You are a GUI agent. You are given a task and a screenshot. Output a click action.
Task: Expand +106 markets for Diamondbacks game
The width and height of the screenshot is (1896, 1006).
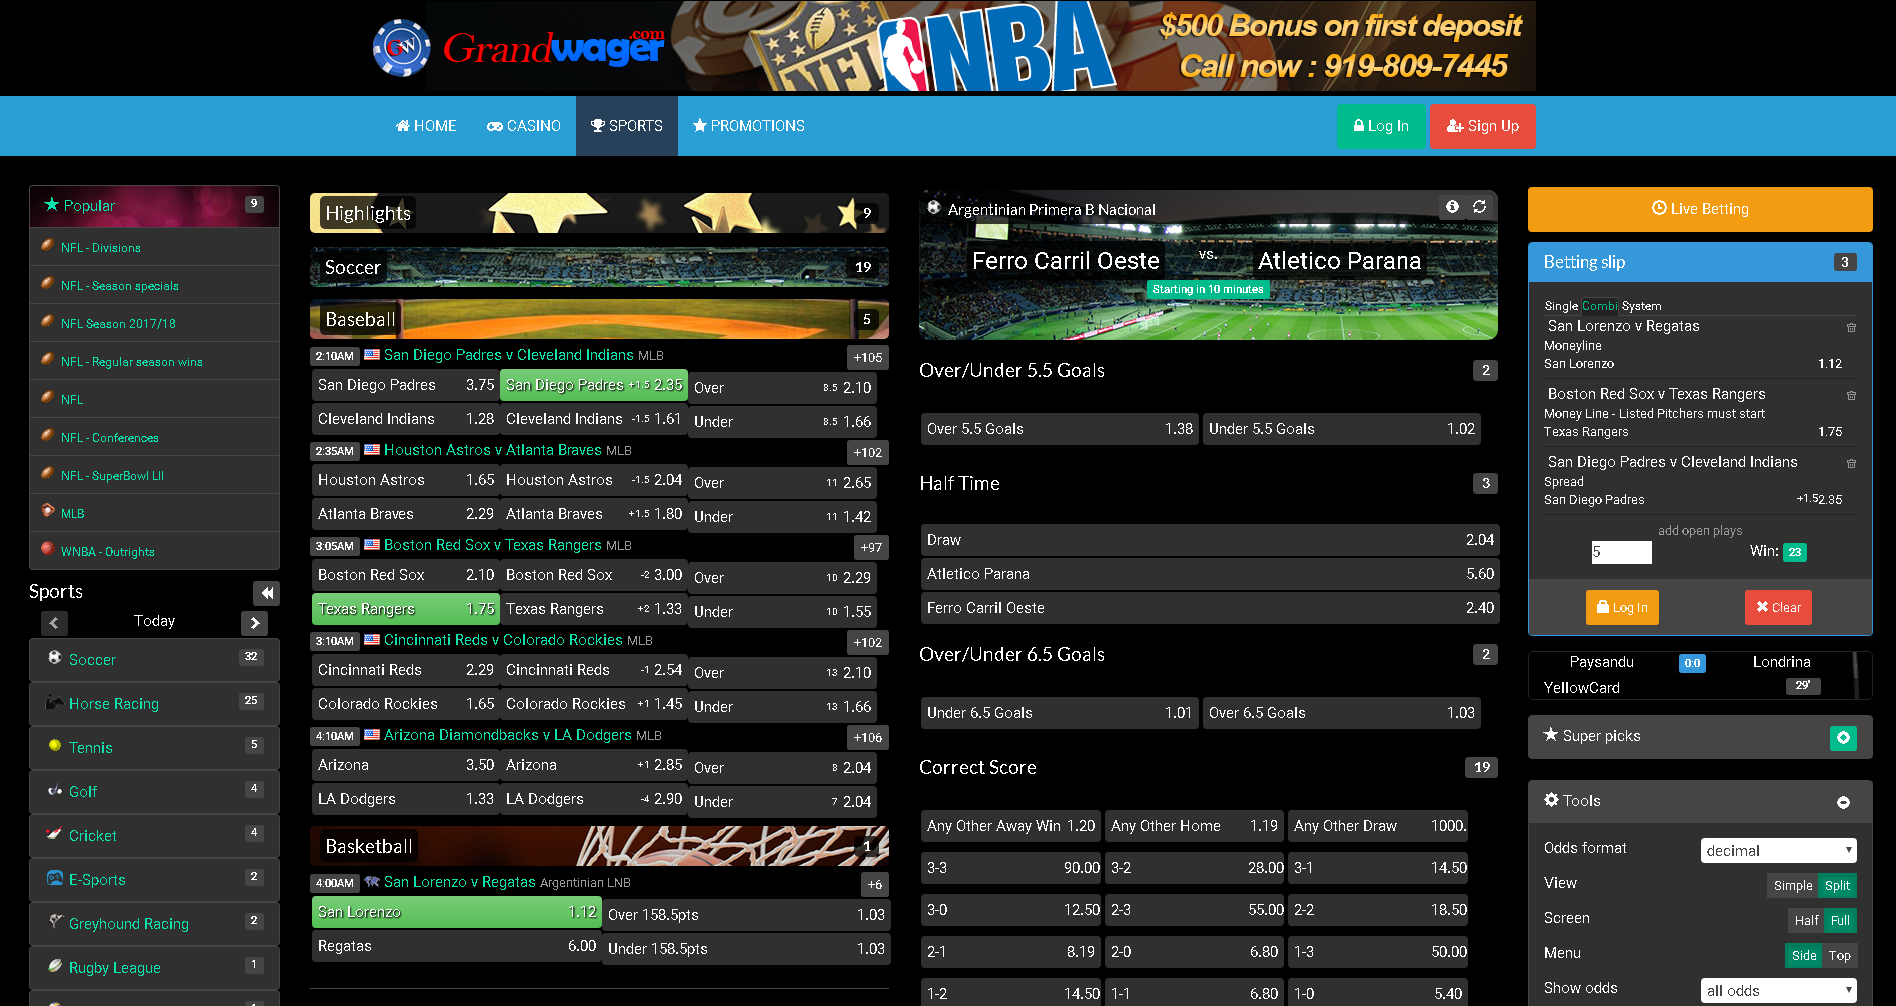coord(867,737)
